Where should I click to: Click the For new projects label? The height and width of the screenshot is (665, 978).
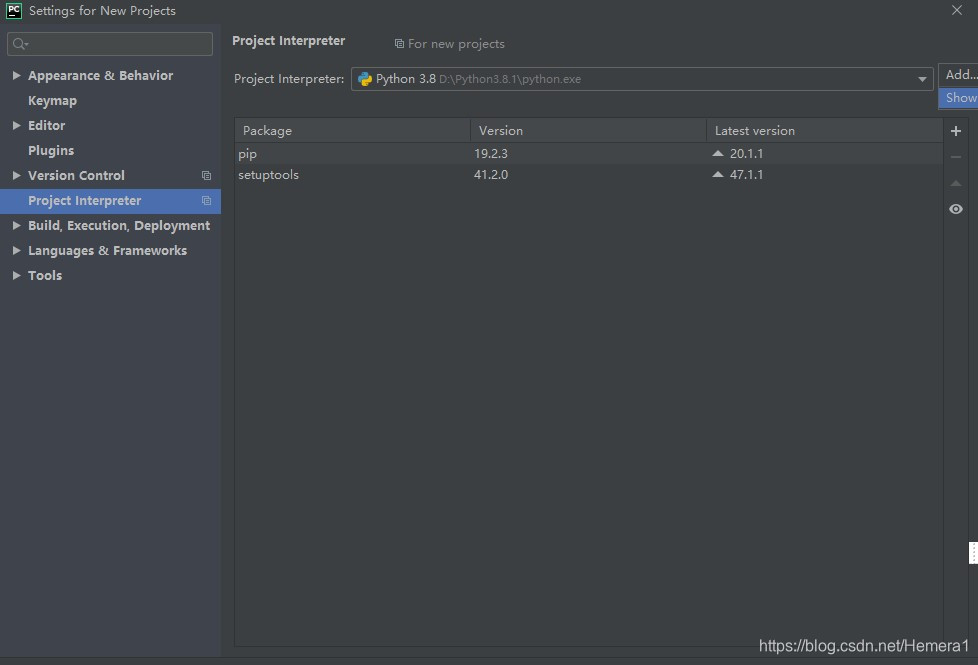456,44
